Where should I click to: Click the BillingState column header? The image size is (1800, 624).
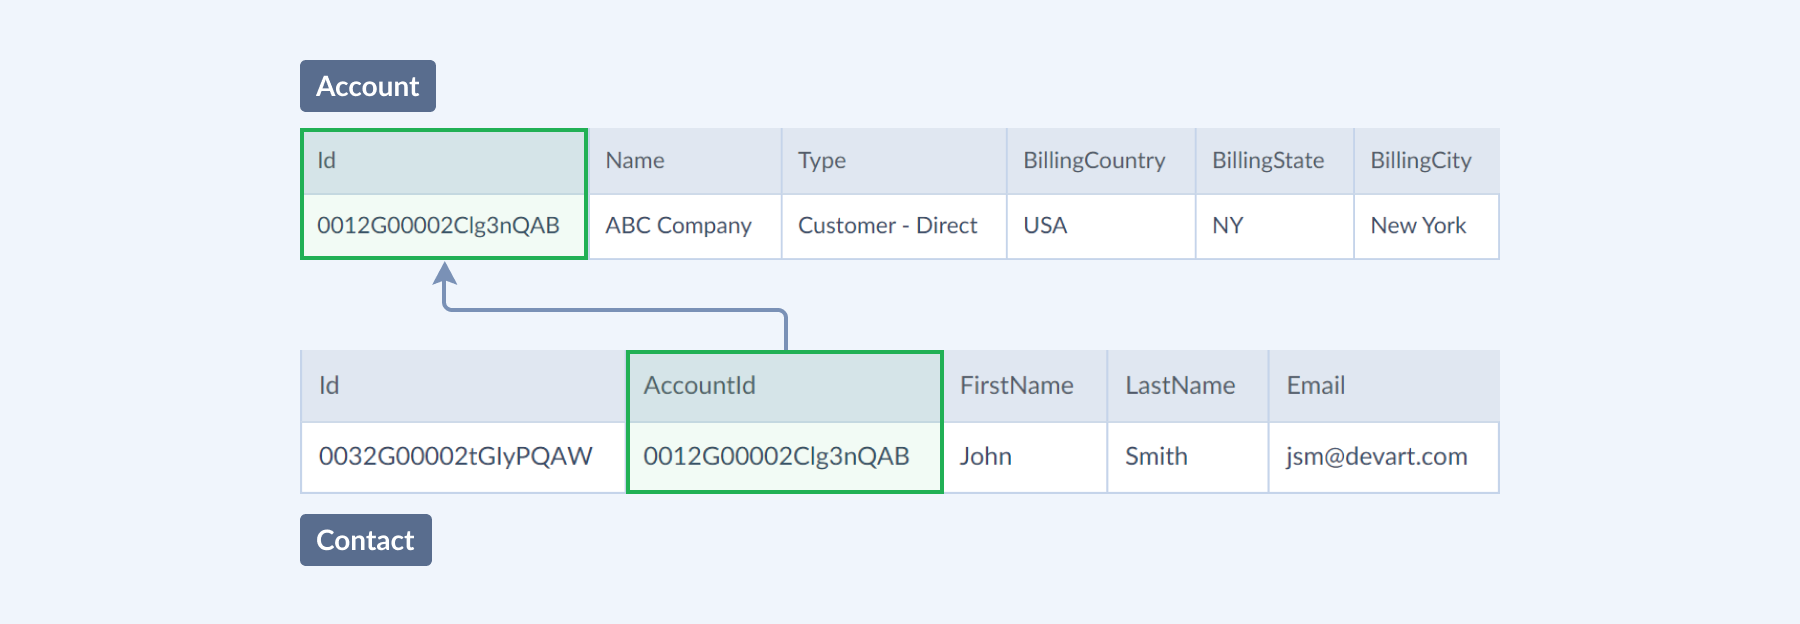click(1275, 161)
